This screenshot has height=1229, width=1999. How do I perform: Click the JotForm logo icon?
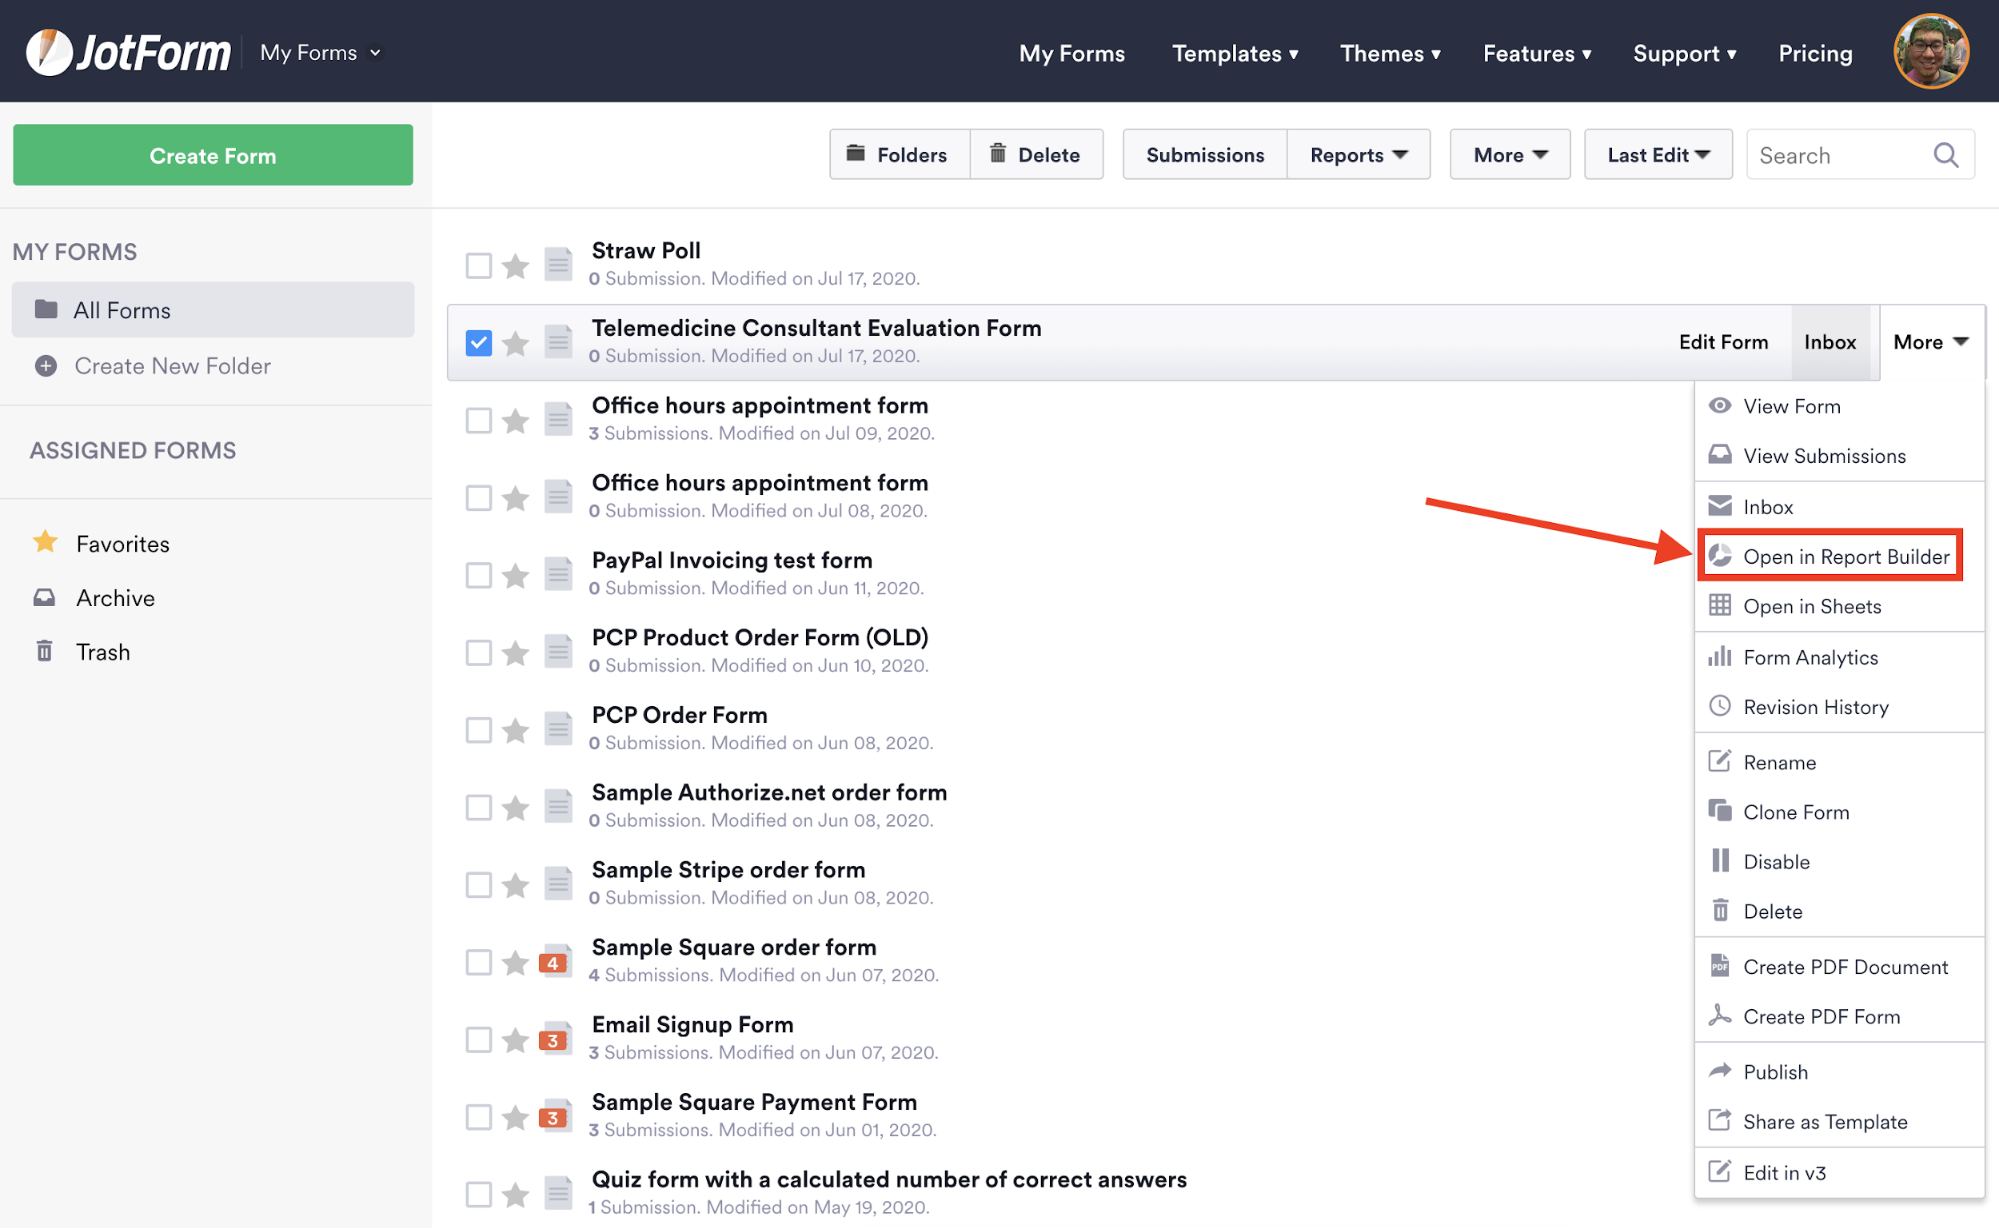tap(48, 52)
